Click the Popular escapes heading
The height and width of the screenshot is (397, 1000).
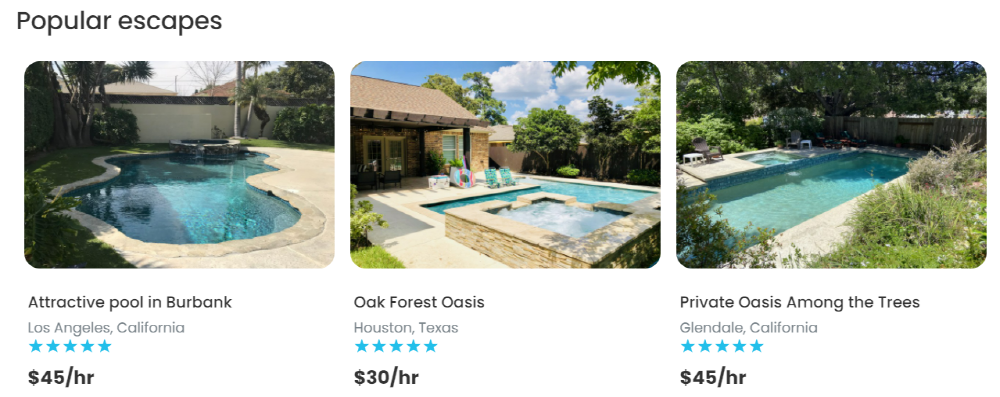coord(119,20)
